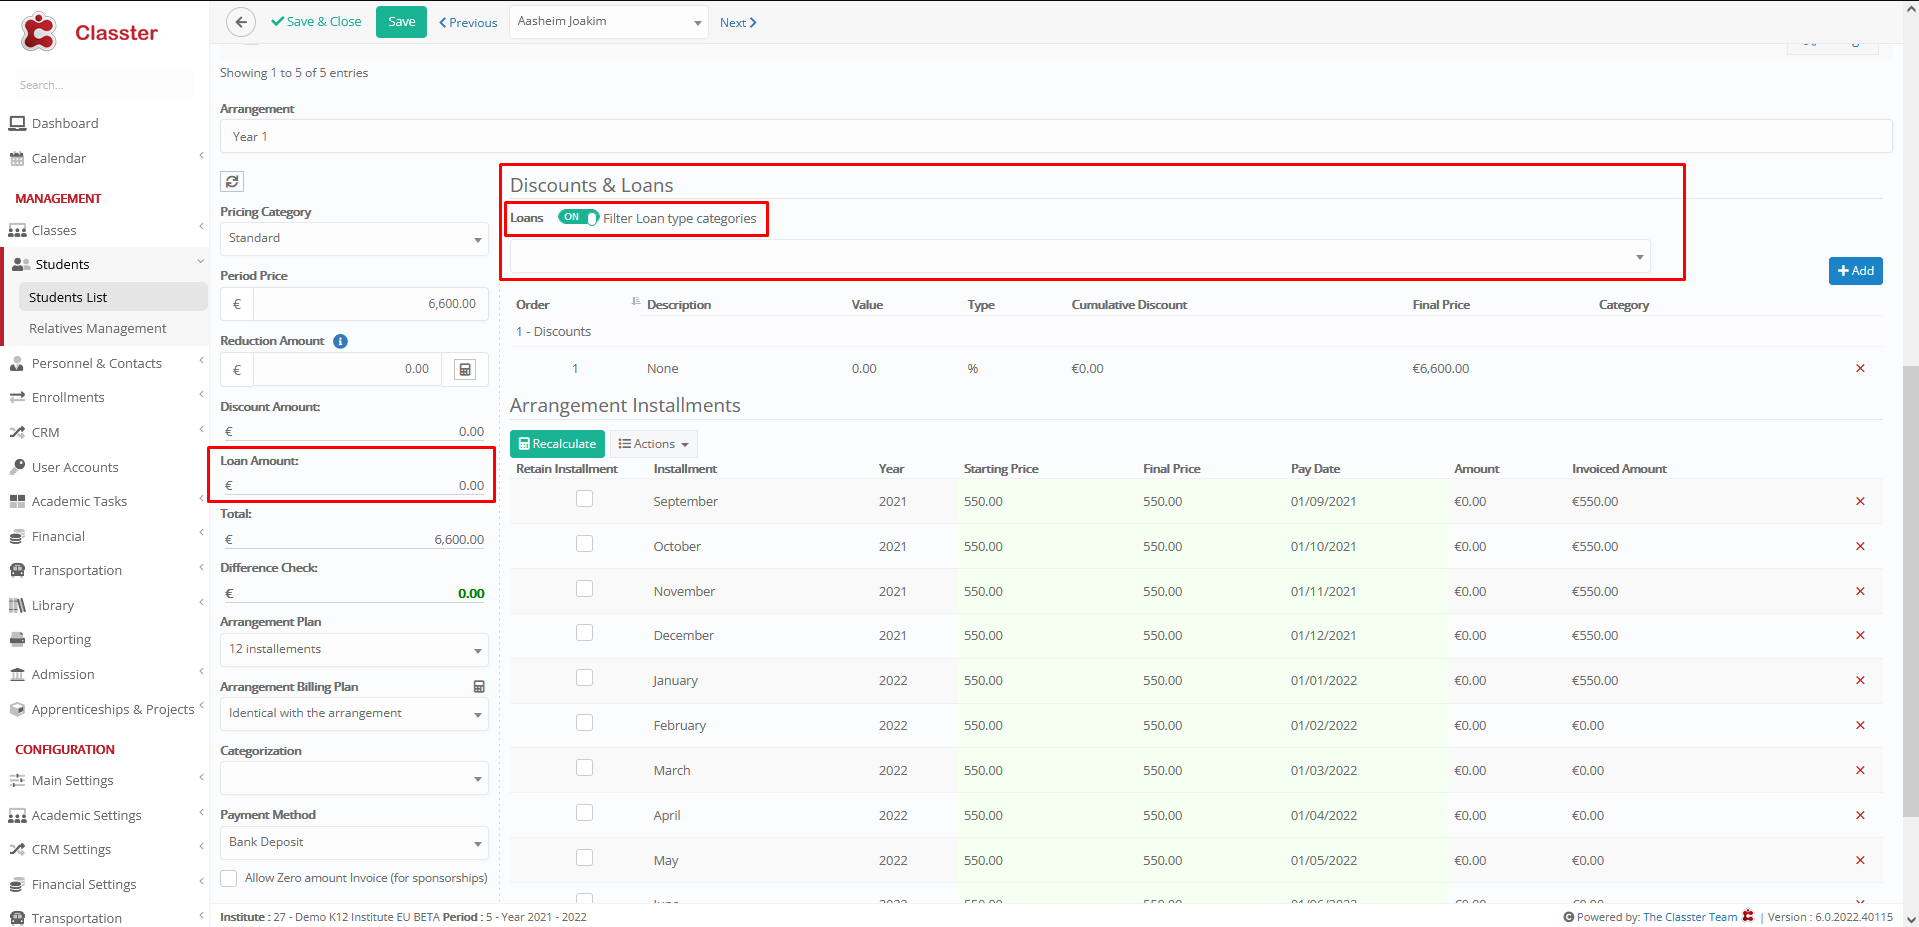Open the Categorization dropdown
The height and width of the screenshot is (927, 1919).
coord(354,778)
